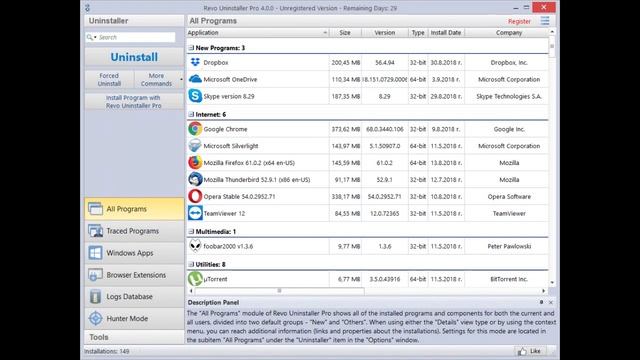The image size is (640, 360).
Task: Click the vertical scrollbar down arrow
Action: click(552, 282)
